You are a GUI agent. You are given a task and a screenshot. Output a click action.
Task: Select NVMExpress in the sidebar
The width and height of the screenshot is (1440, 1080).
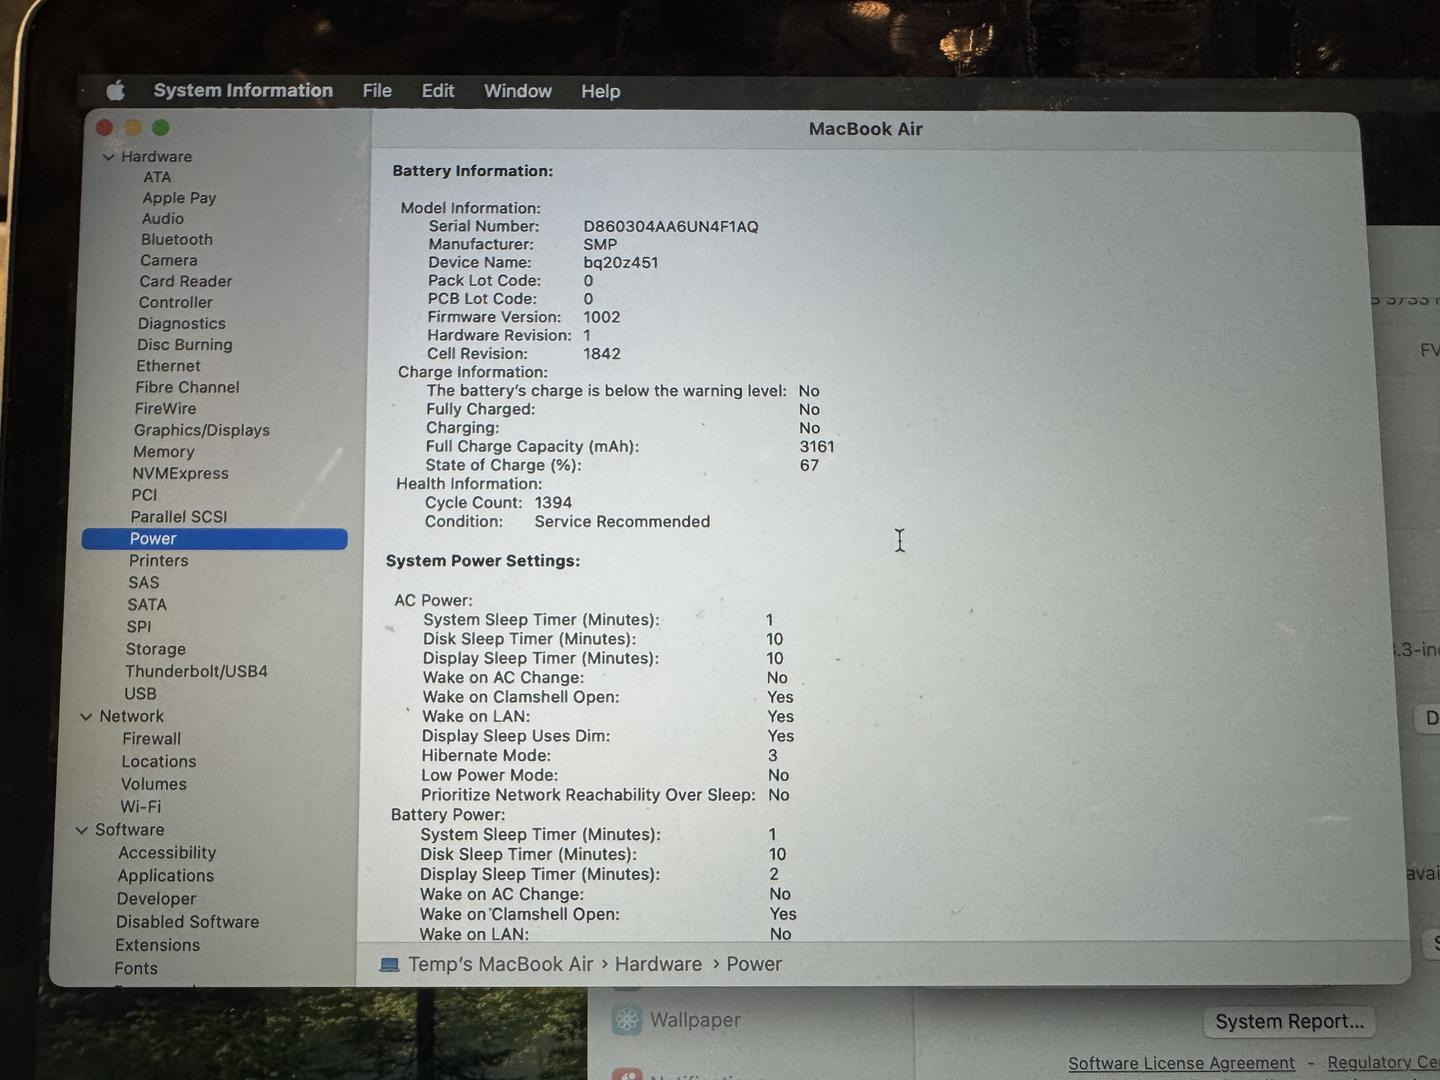coord(181,474)
